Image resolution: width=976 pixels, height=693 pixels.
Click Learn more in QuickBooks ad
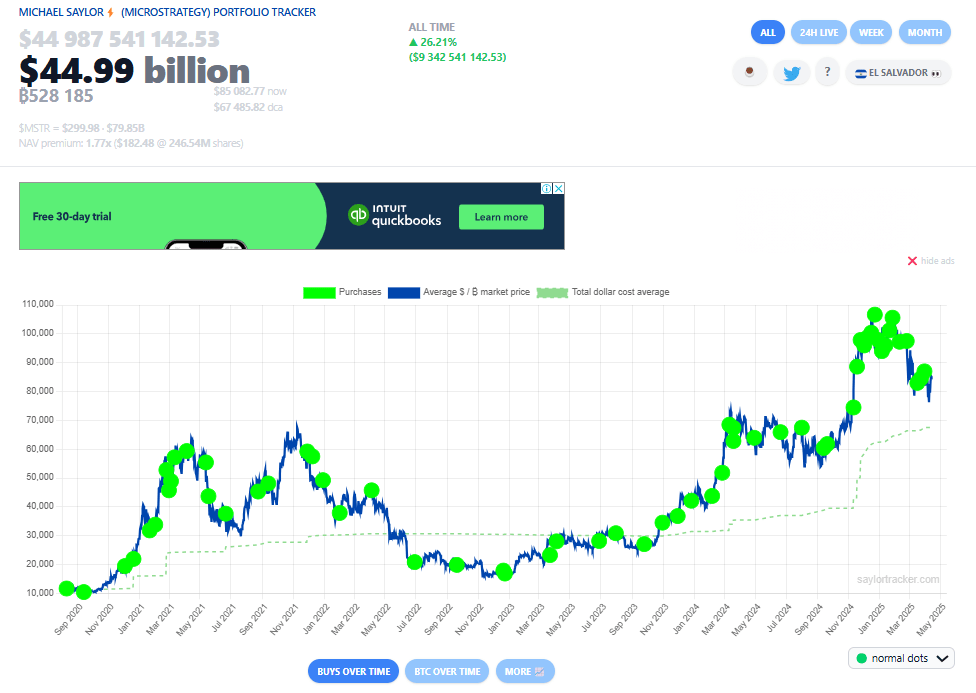[x=501, y=217]
